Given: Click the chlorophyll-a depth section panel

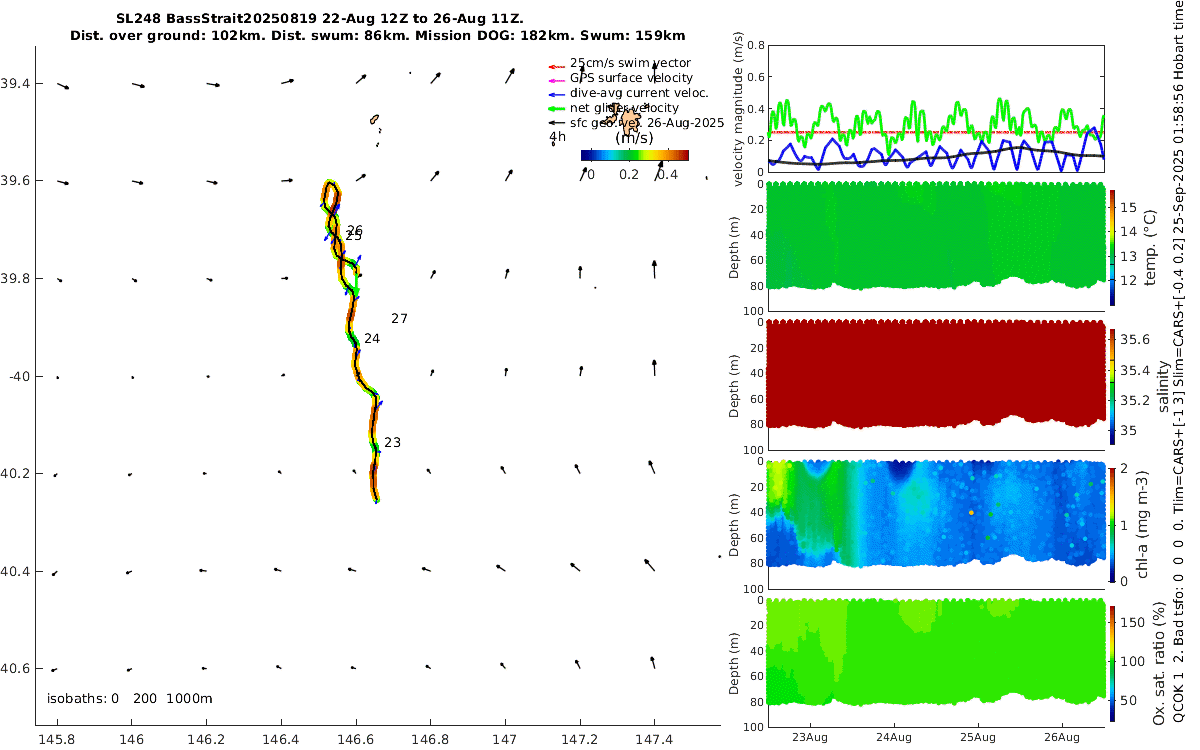Looking at the screenshot, I should tap(936, 522).
